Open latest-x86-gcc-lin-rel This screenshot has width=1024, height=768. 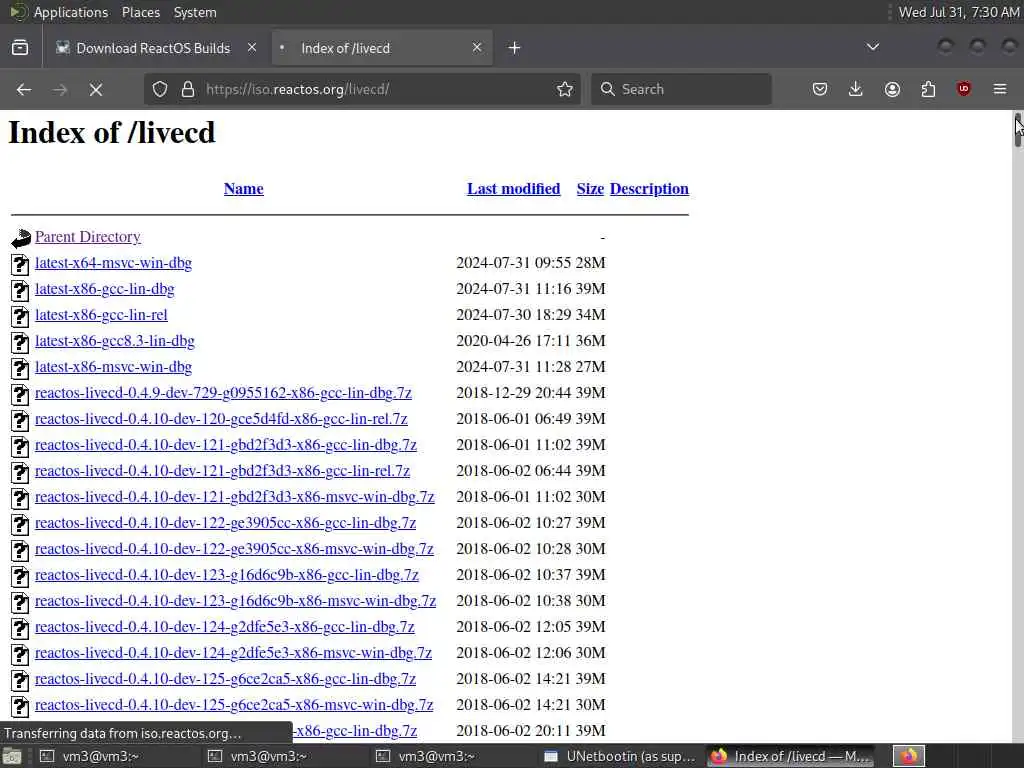(101, 315)
